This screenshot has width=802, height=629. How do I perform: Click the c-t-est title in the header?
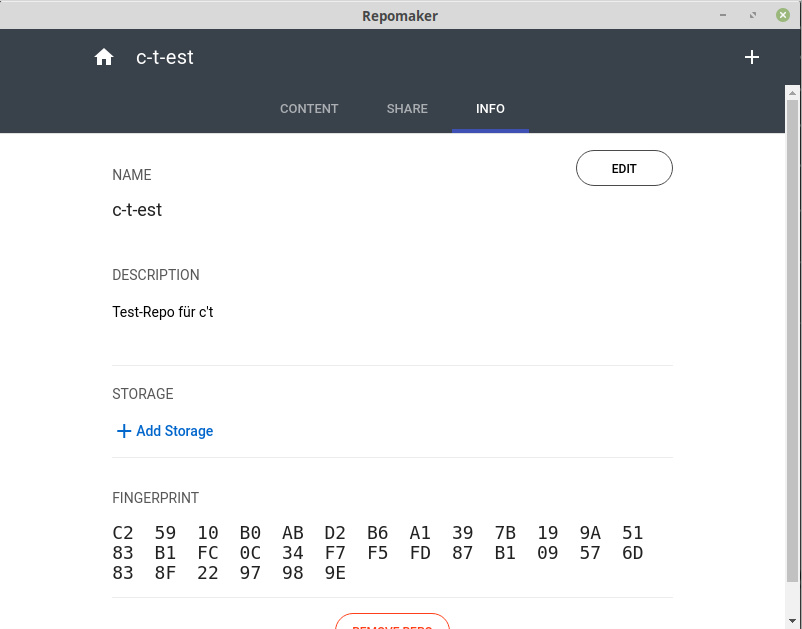[165, 58]
